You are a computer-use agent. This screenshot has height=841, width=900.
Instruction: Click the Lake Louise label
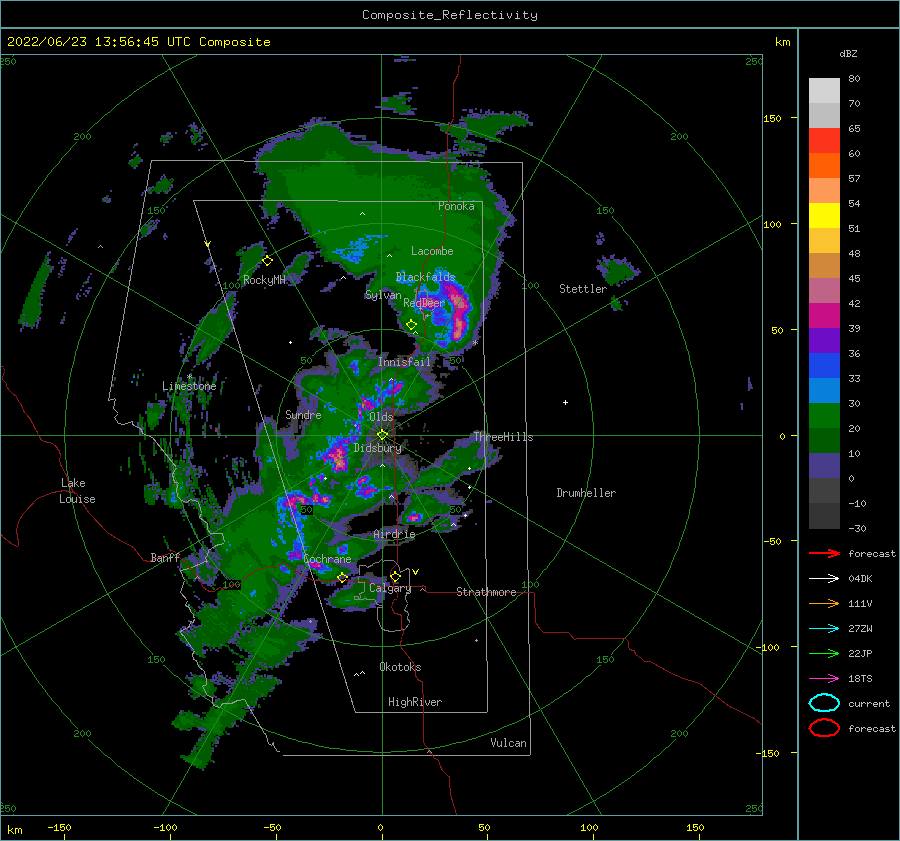[x=77, y=491]
